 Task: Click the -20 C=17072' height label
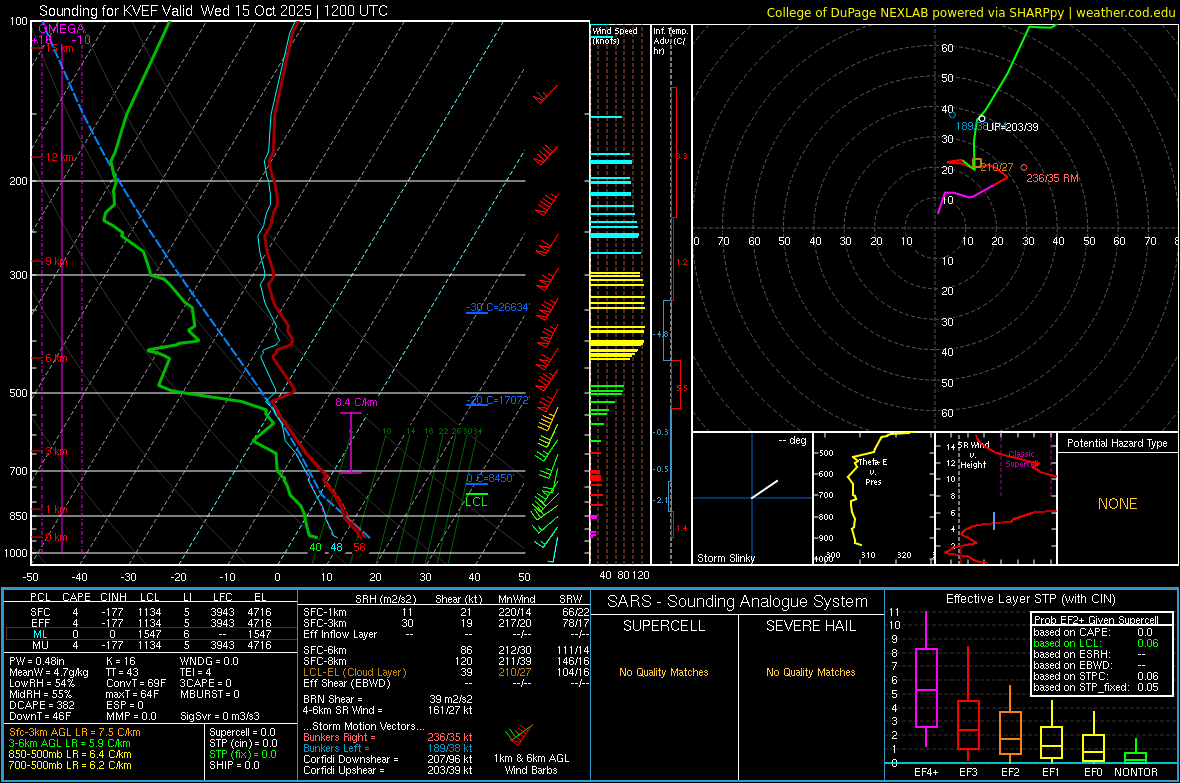tap(498, 401)
